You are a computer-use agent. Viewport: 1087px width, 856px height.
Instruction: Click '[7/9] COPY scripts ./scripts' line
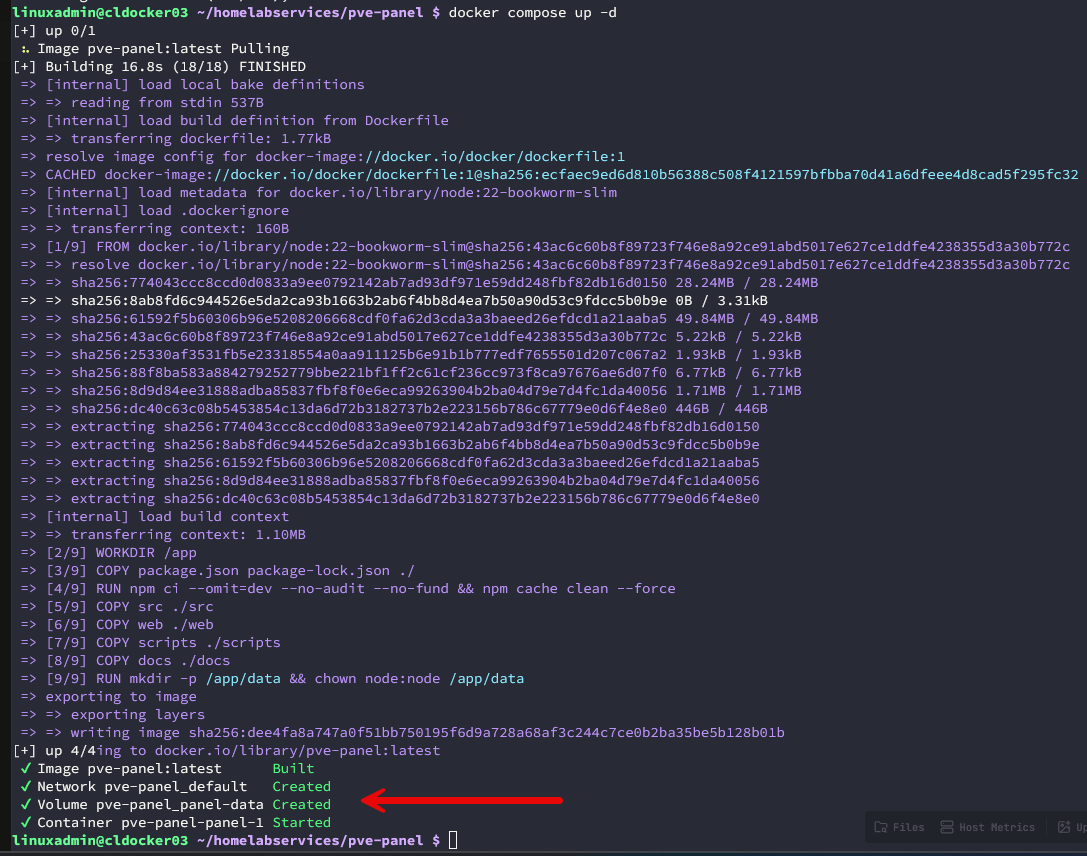[x=150, y=643]
